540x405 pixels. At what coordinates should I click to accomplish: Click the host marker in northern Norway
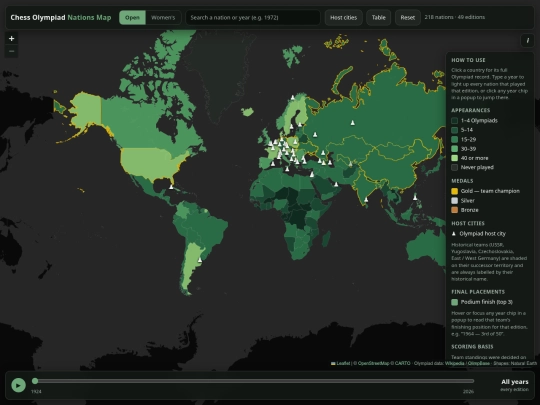[293, 97]
